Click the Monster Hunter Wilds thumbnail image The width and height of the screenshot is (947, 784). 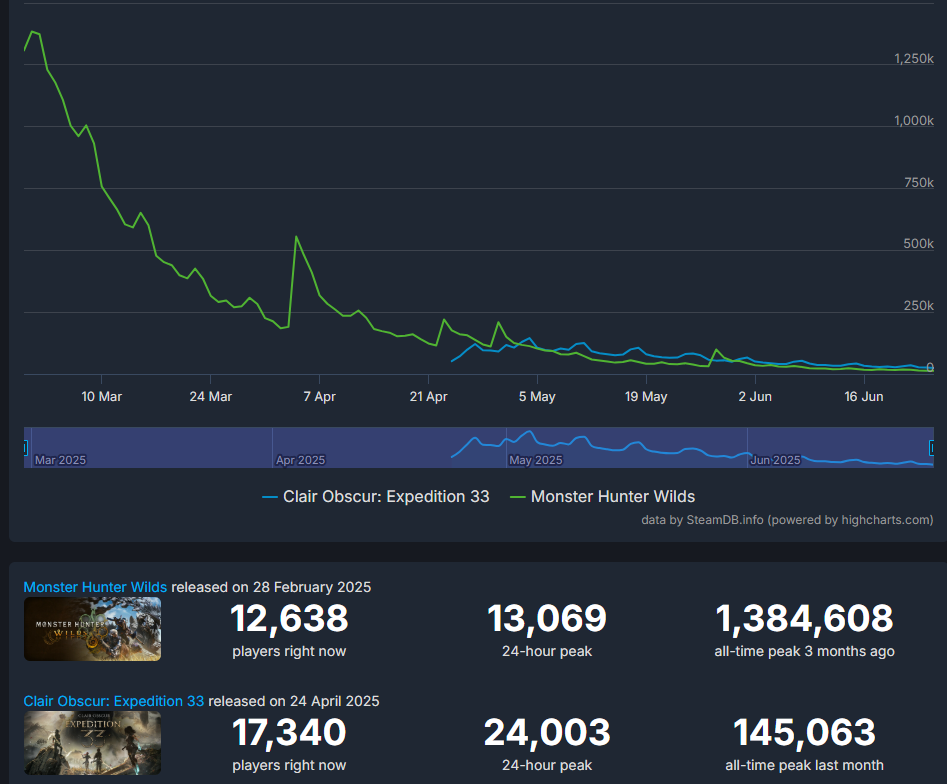pyautogui.click(x=92, y=629)
